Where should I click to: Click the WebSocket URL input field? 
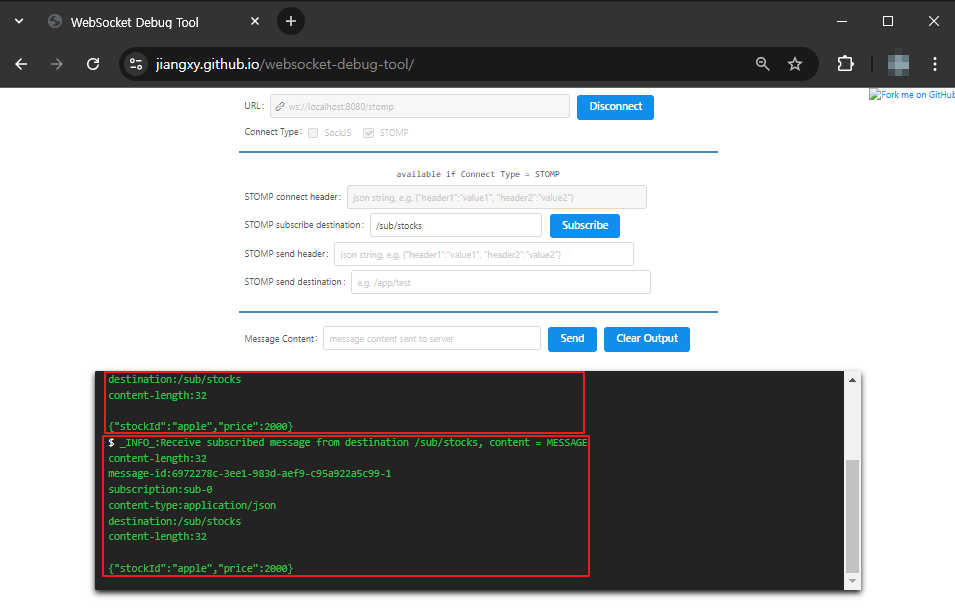point(420,106)
